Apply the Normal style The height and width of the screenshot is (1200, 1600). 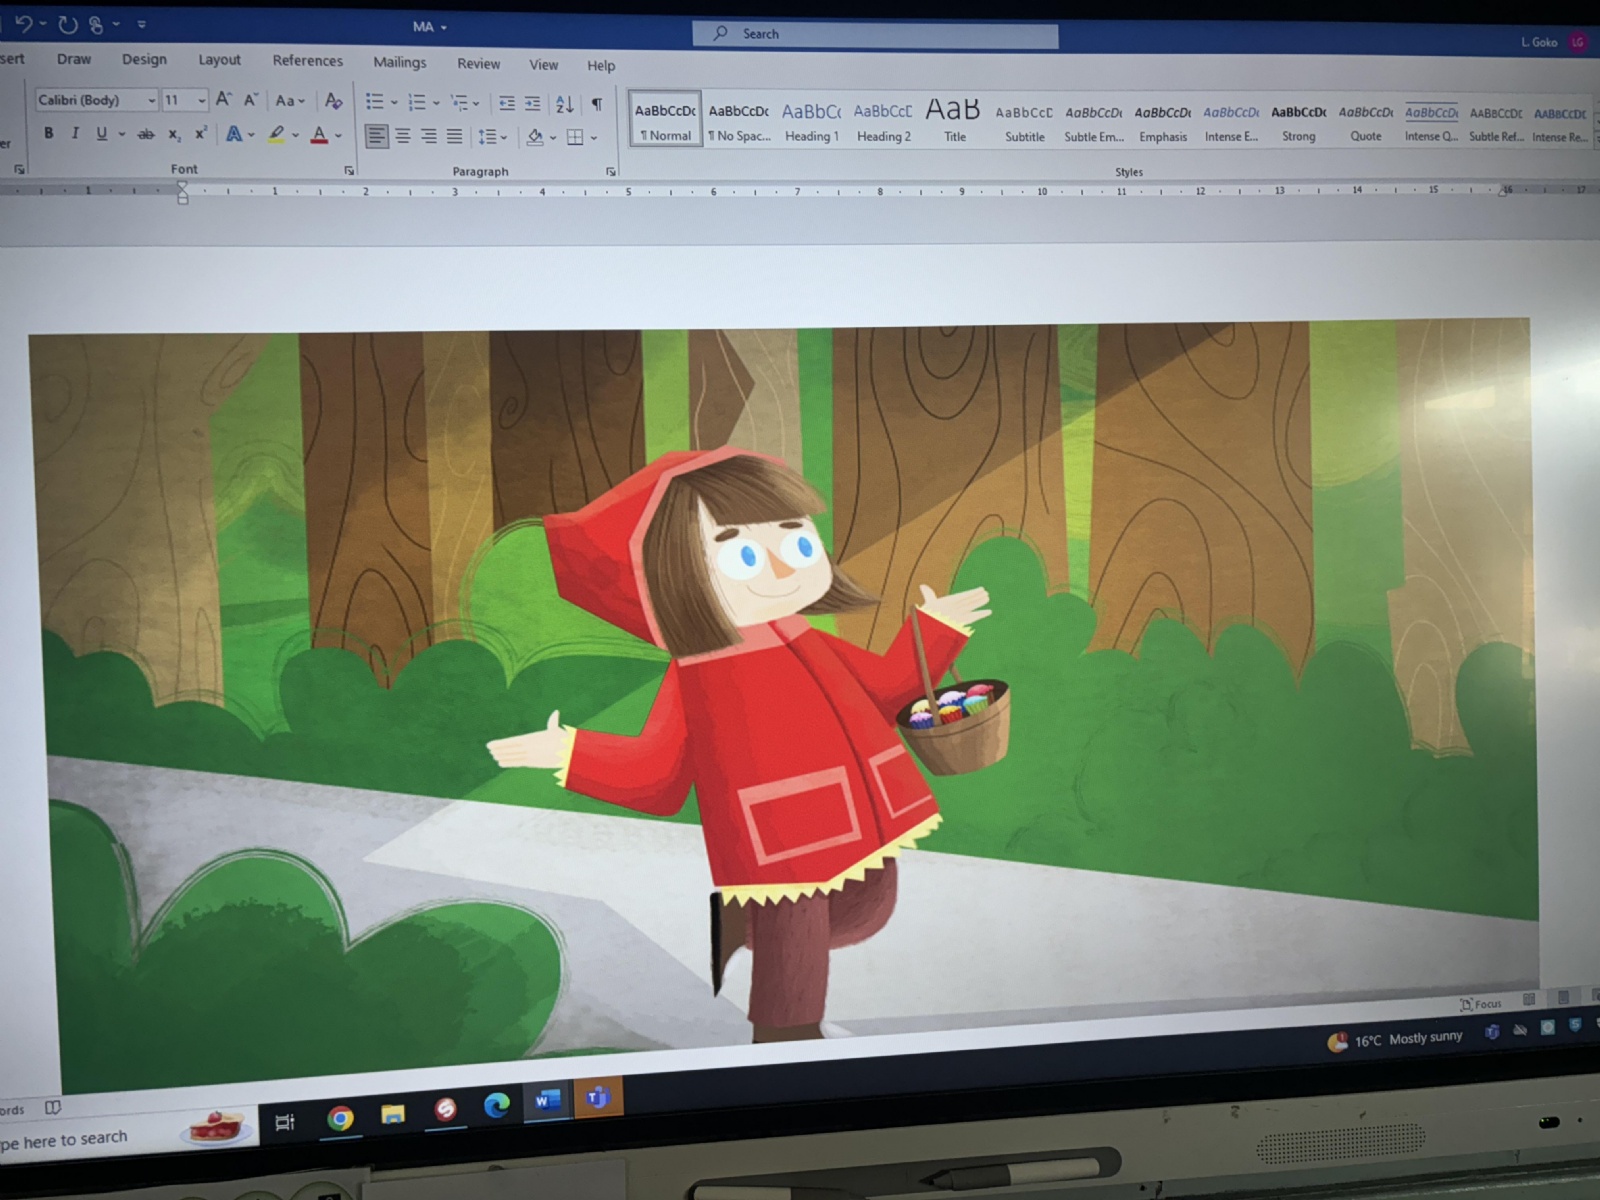665,120
